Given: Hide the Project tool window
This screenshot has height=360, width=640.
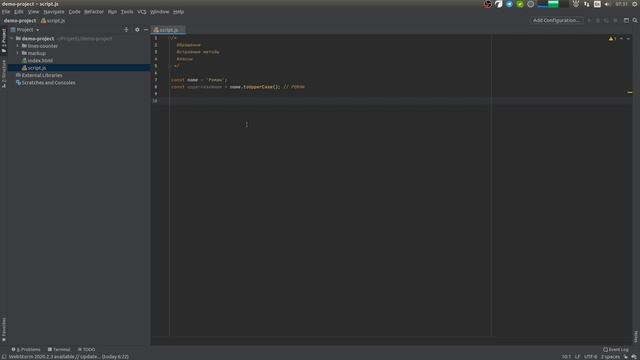Looking at the screenshot, I should pyautogui.click(x=146, y=30).
